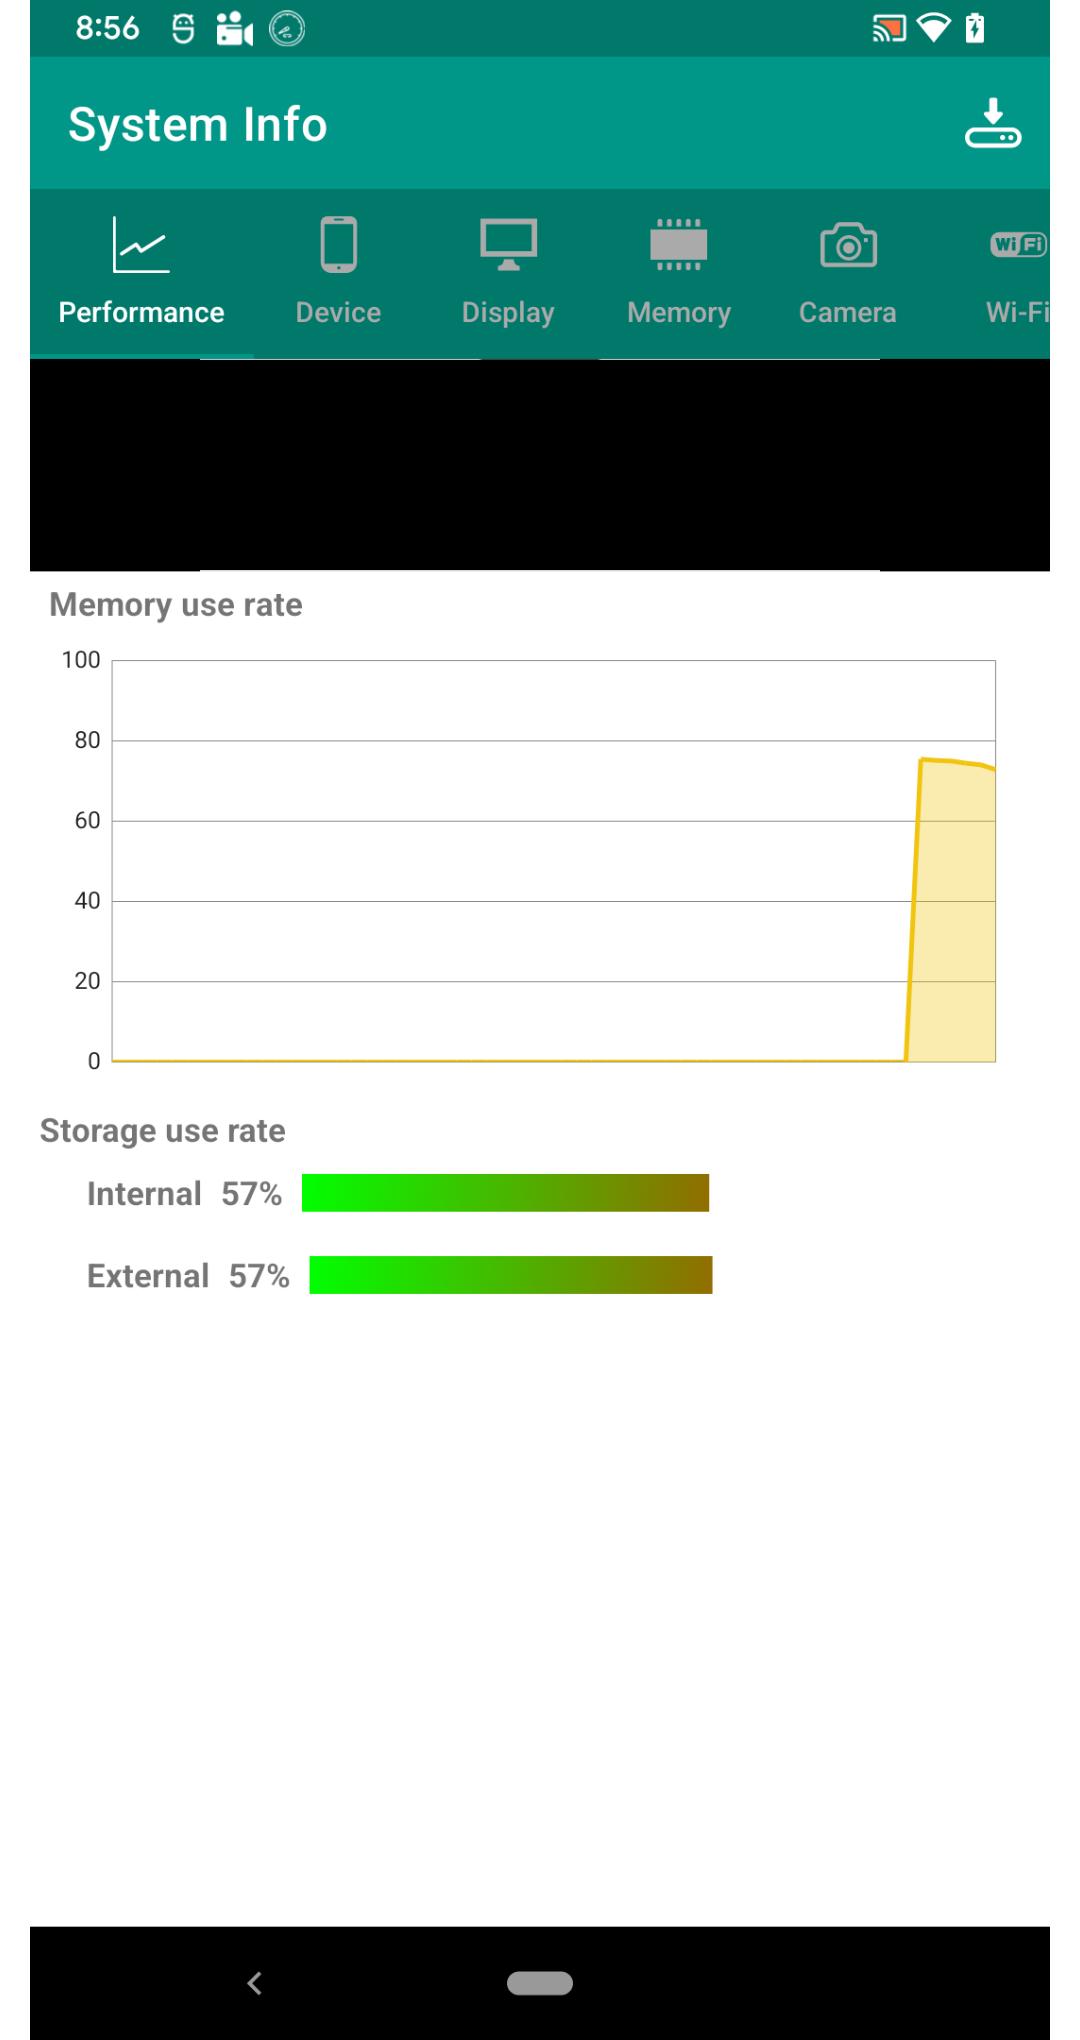Tap the External storage usage bar
This screenshot has width=1080, height=2040.
pyautogui.click(x=511, y=1275)
